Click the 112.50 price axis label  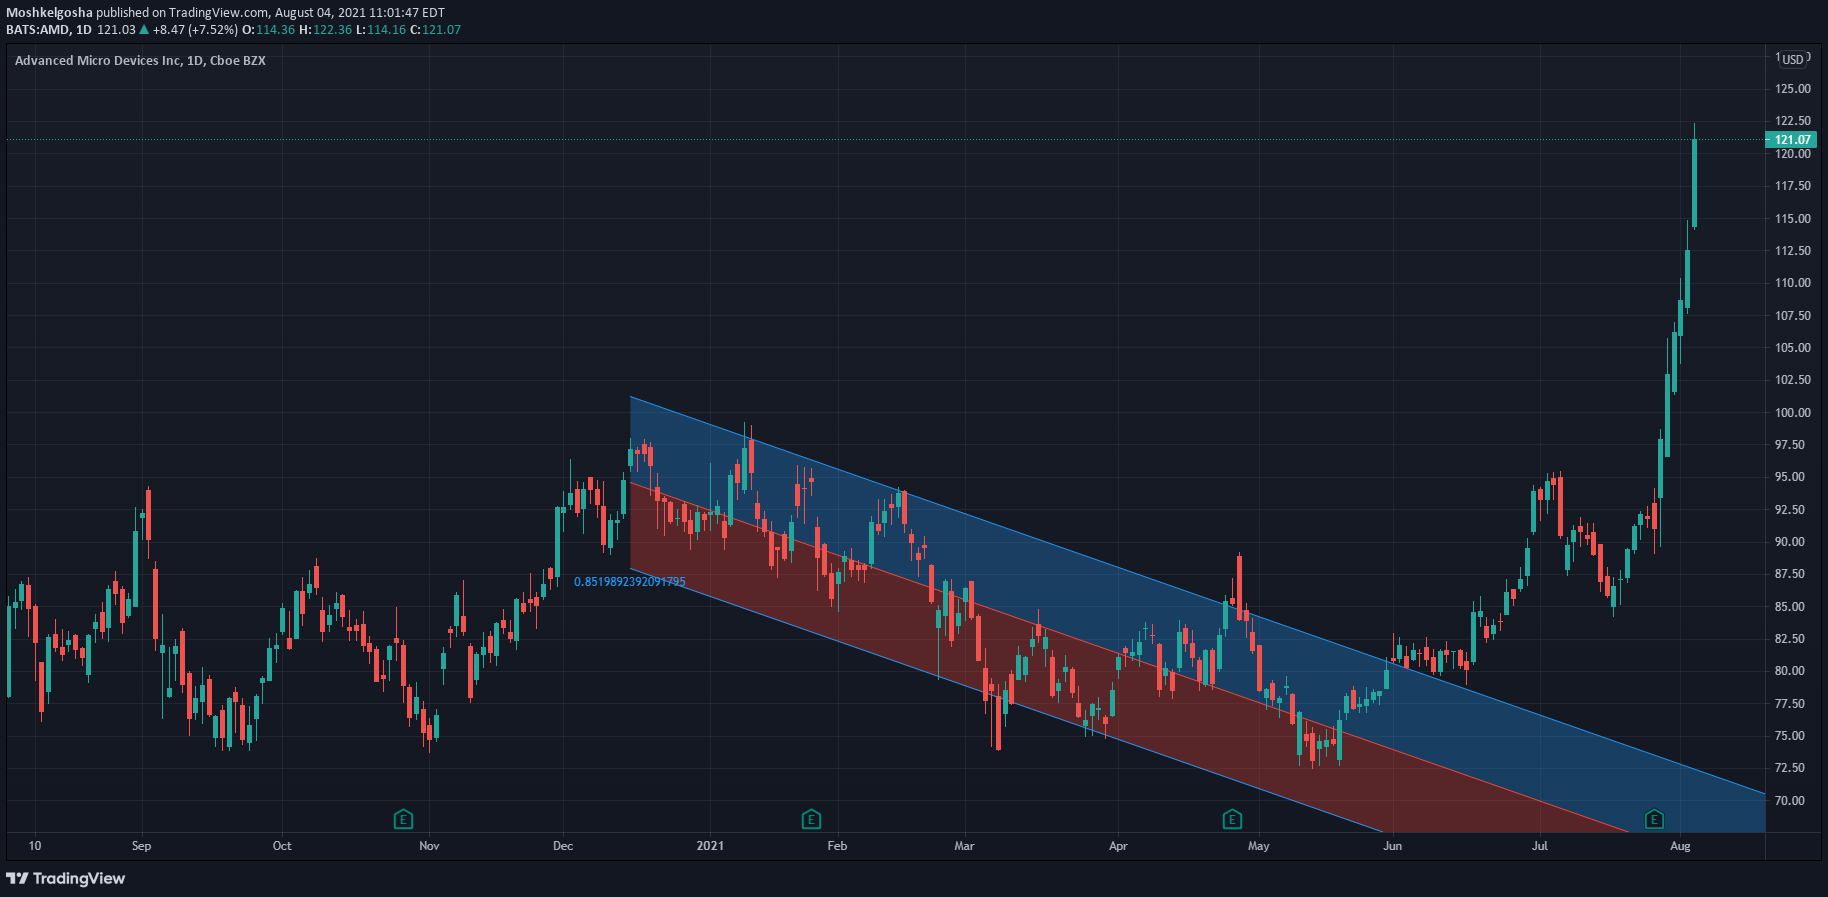1792,251
